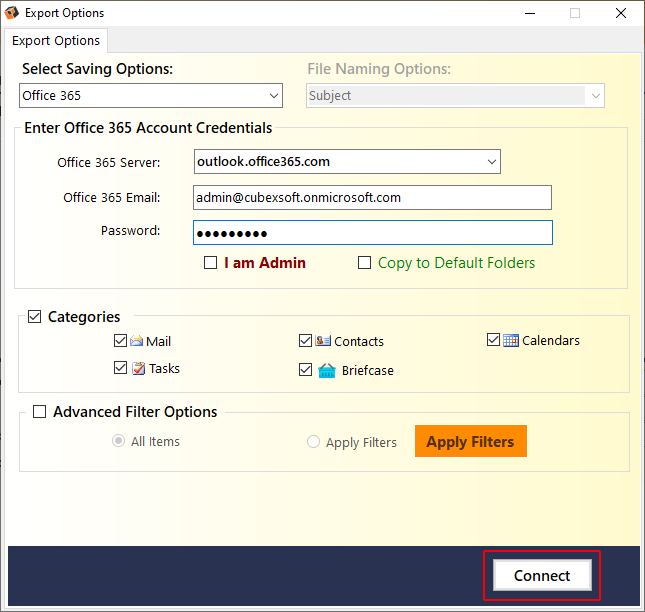Image resolution: width=645 pixels, height=612 pixels.
Task: Uncheck the Briefcase category checkbox
Action: pos(306,370)
